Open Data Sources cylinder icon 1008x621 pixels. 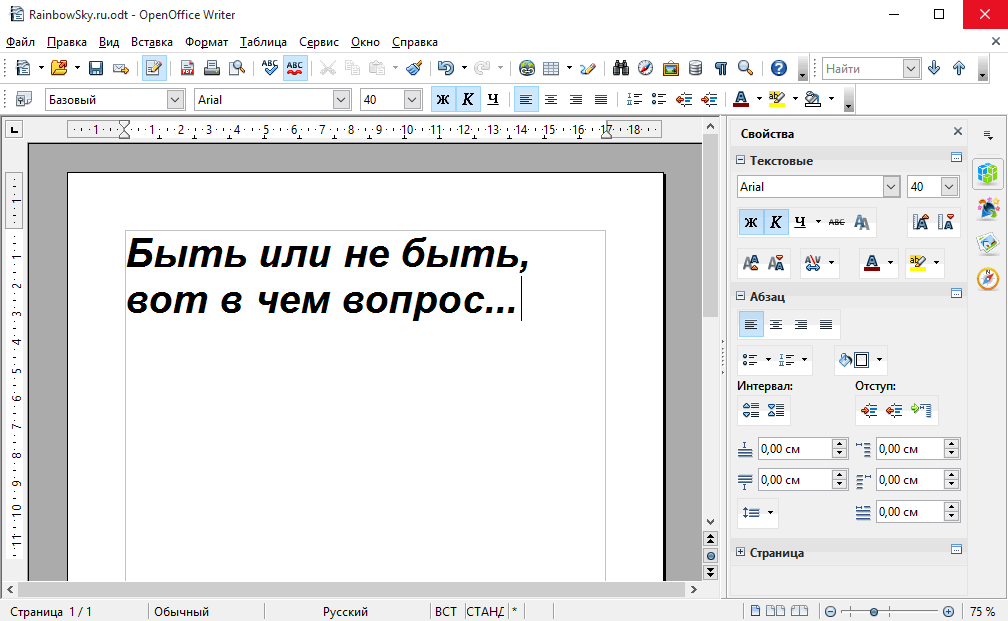pos(696,68)
